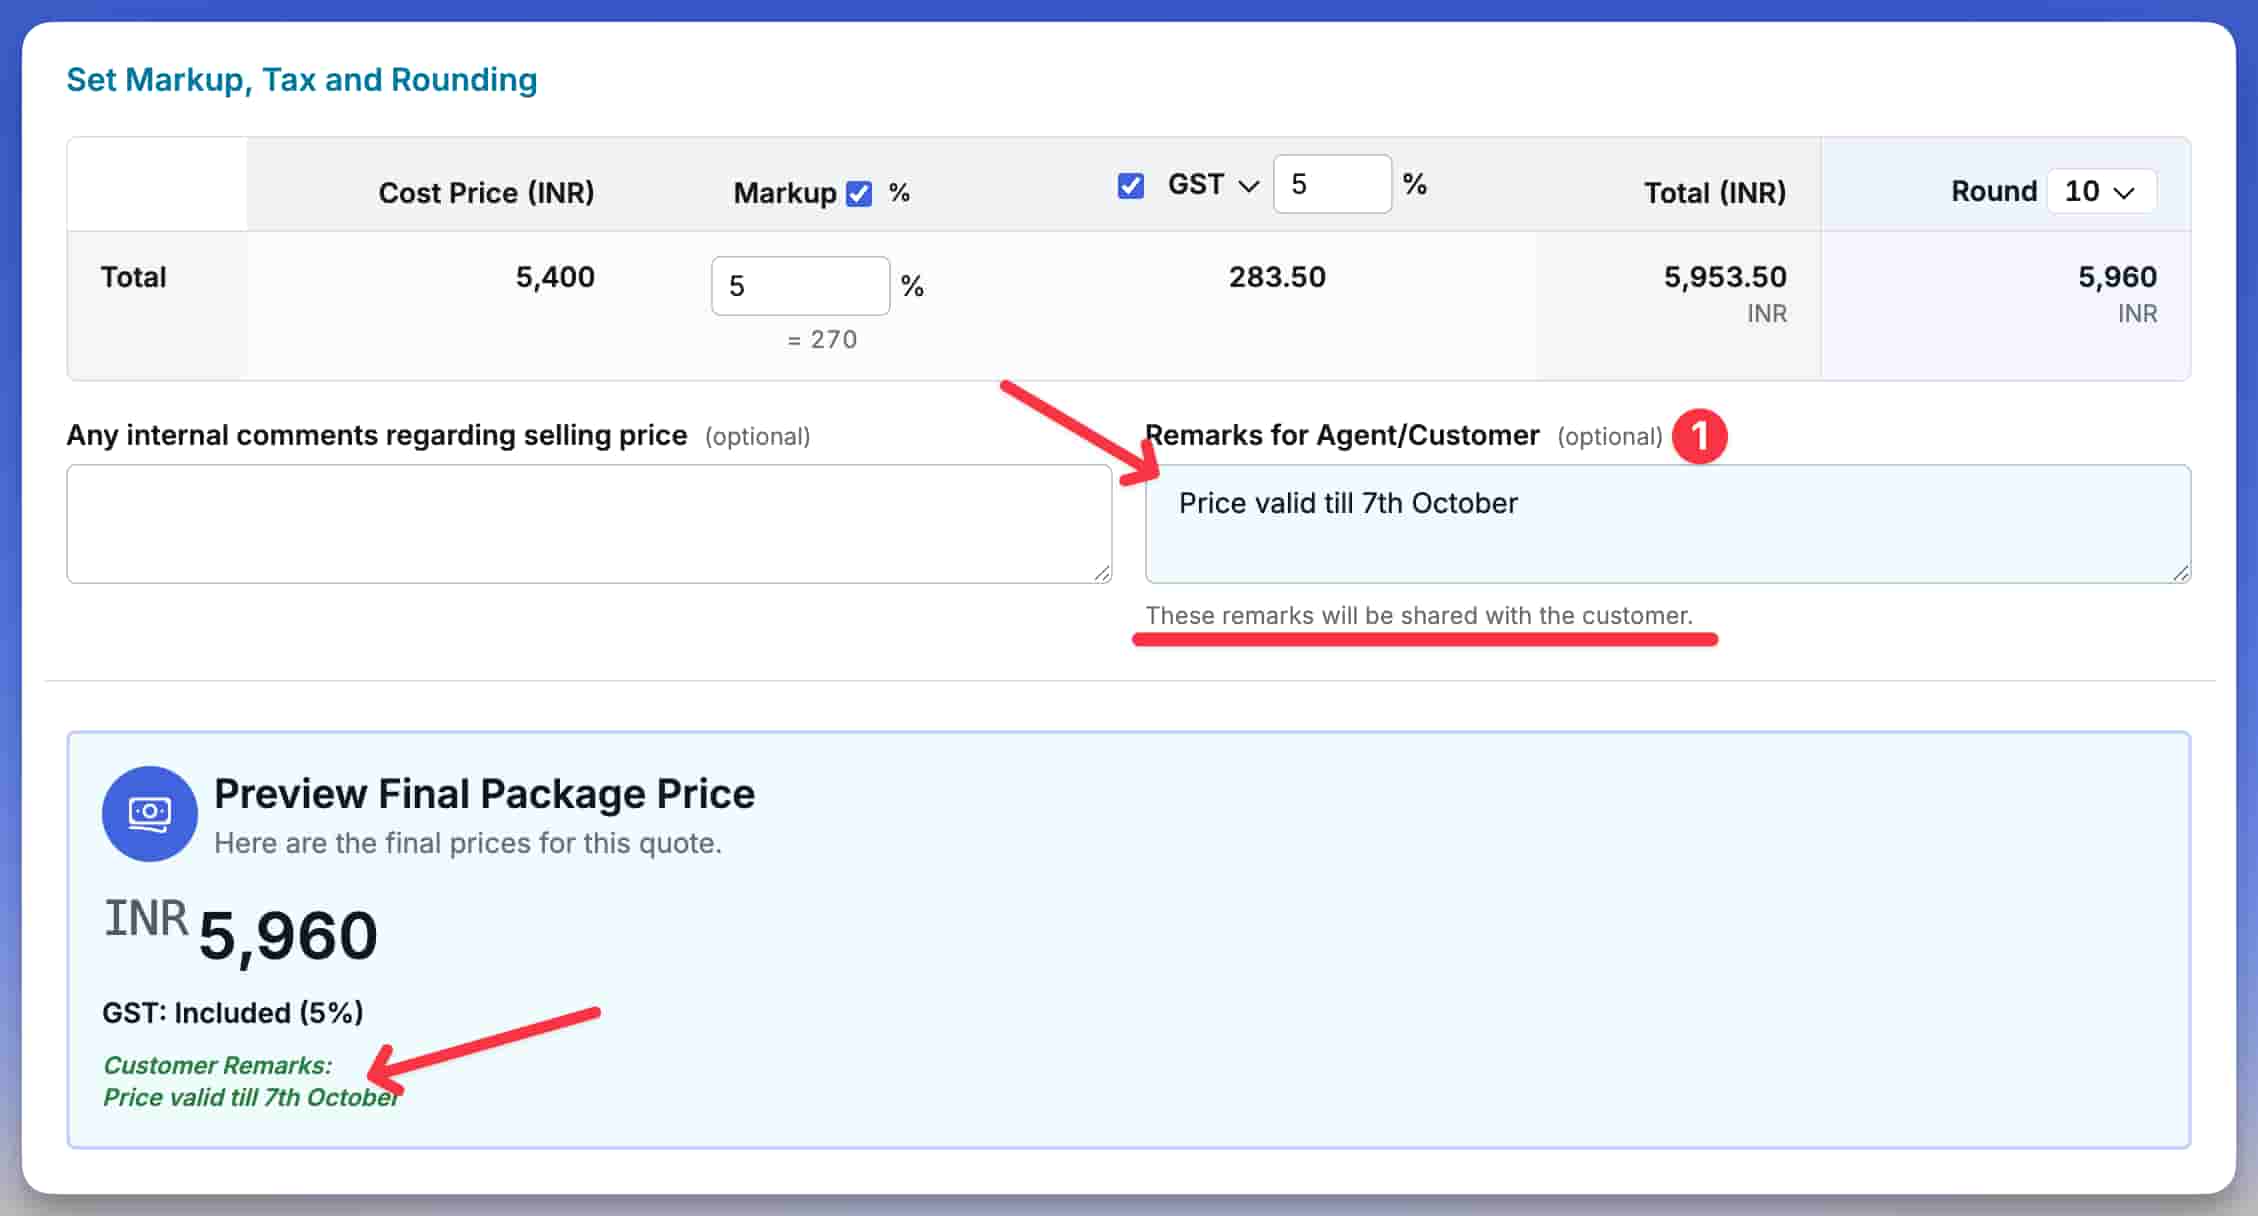Open the rounding selector in the Round column
The width and height of the screenshot is (2258, 1216).
coord(2100,191)
